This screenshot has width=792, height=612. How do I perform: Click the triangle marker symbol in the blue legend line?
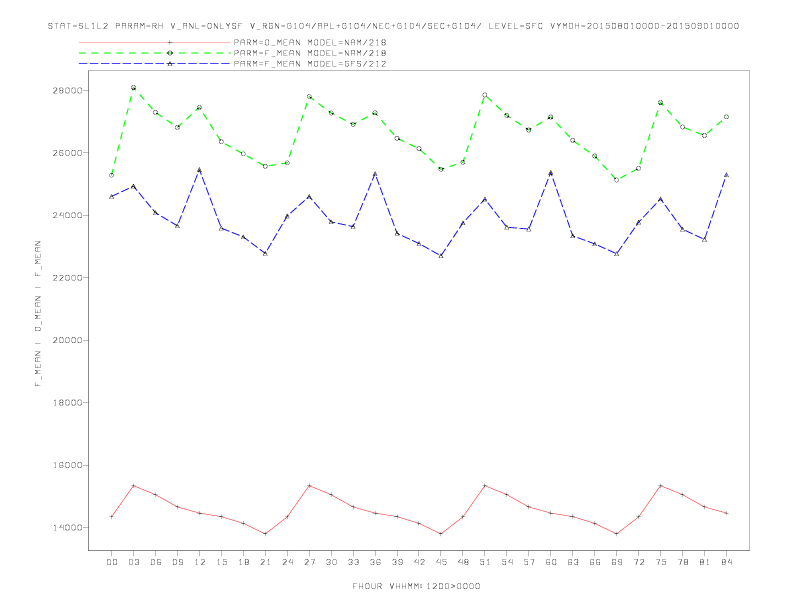coord(170,64)
